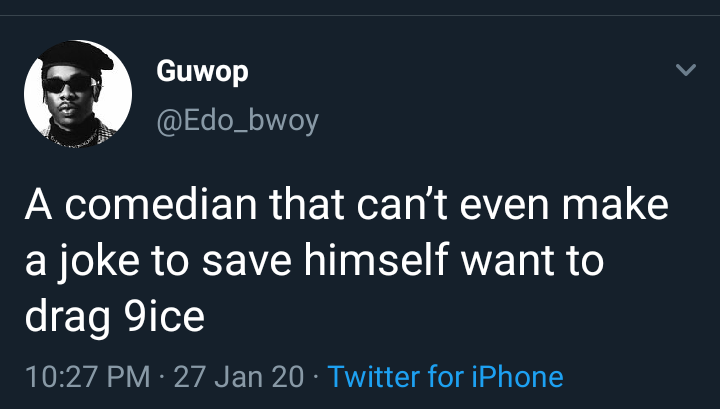Click the word "make" in the tweet
The width and height of the screenshot is (720, 409).
615,204
